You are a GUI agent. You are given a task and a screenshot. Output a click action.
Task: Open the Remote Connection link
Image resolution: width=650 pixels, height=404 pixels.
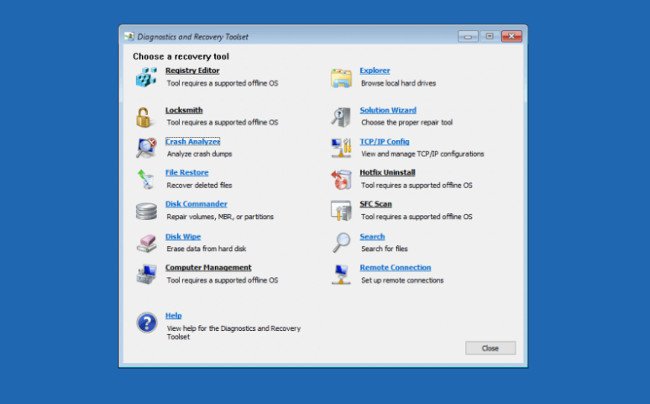(x=395, y=268)
